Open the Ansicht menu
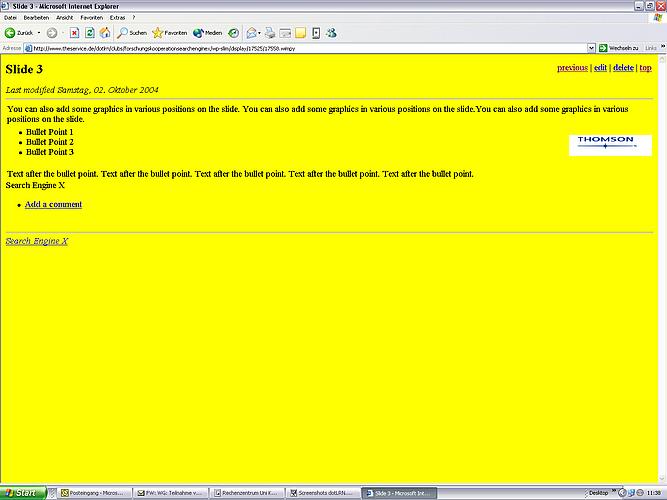 65,18
